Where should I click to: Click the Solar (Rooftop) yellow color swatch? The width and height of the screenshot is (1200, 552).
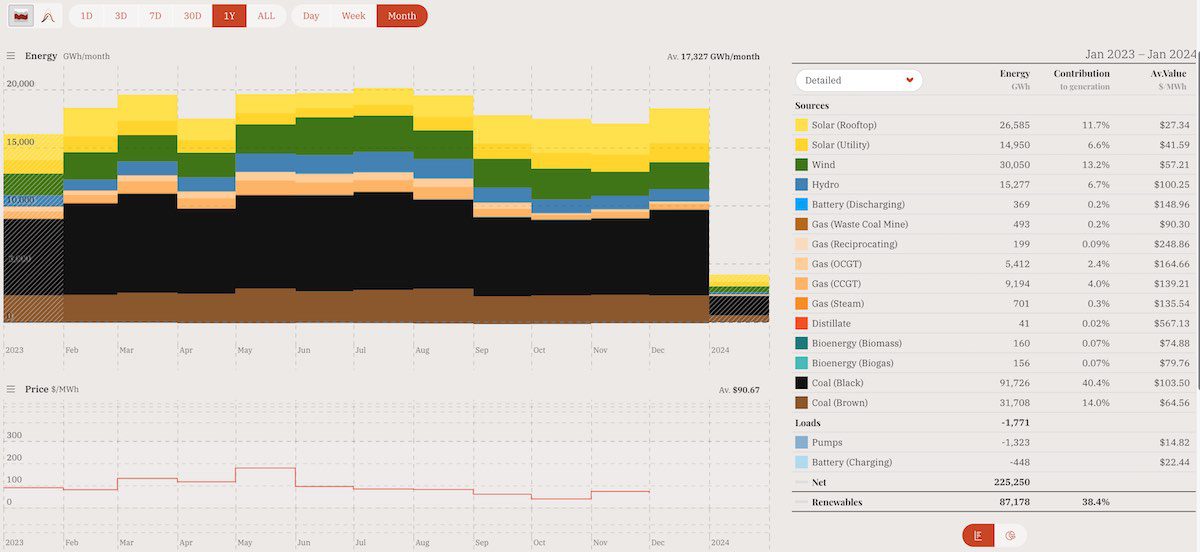pyautogui.click(x=802, y=125)
